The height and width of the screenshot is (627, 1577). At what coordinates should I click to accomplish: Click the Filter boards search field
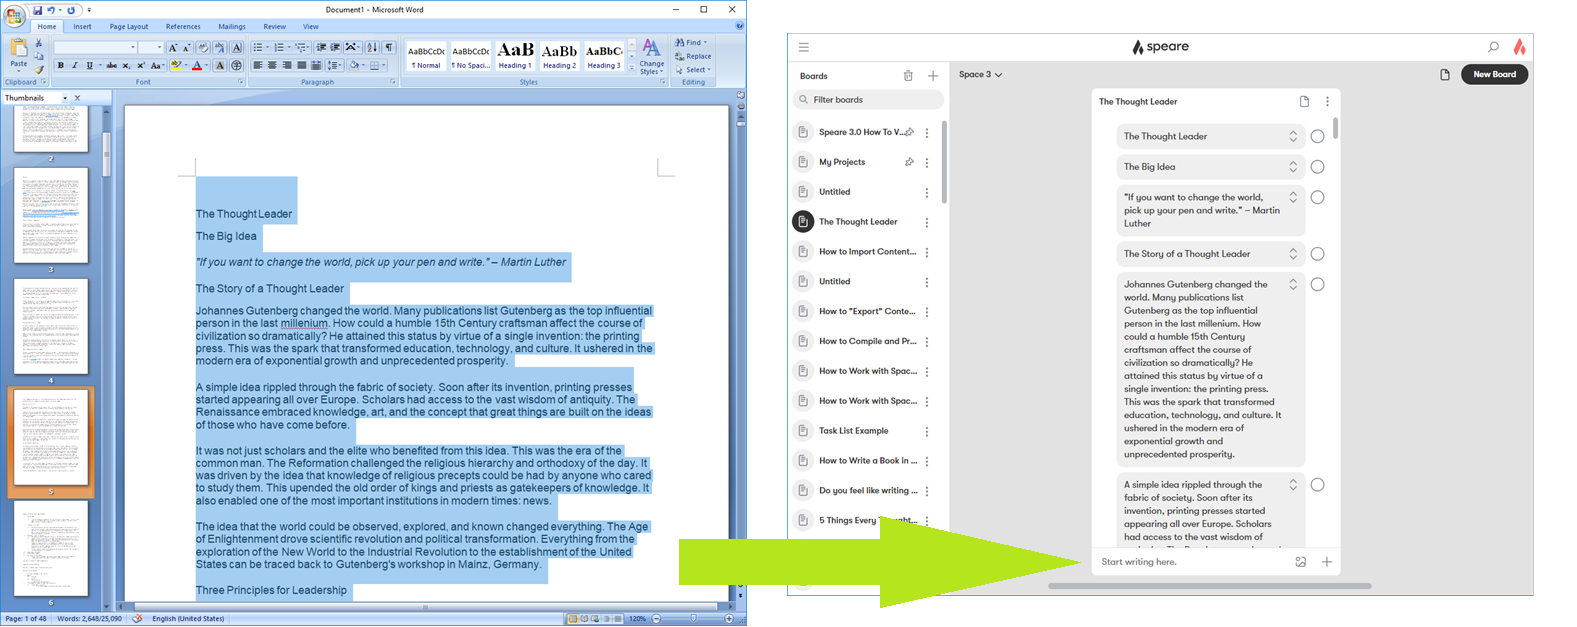point(868,100)
